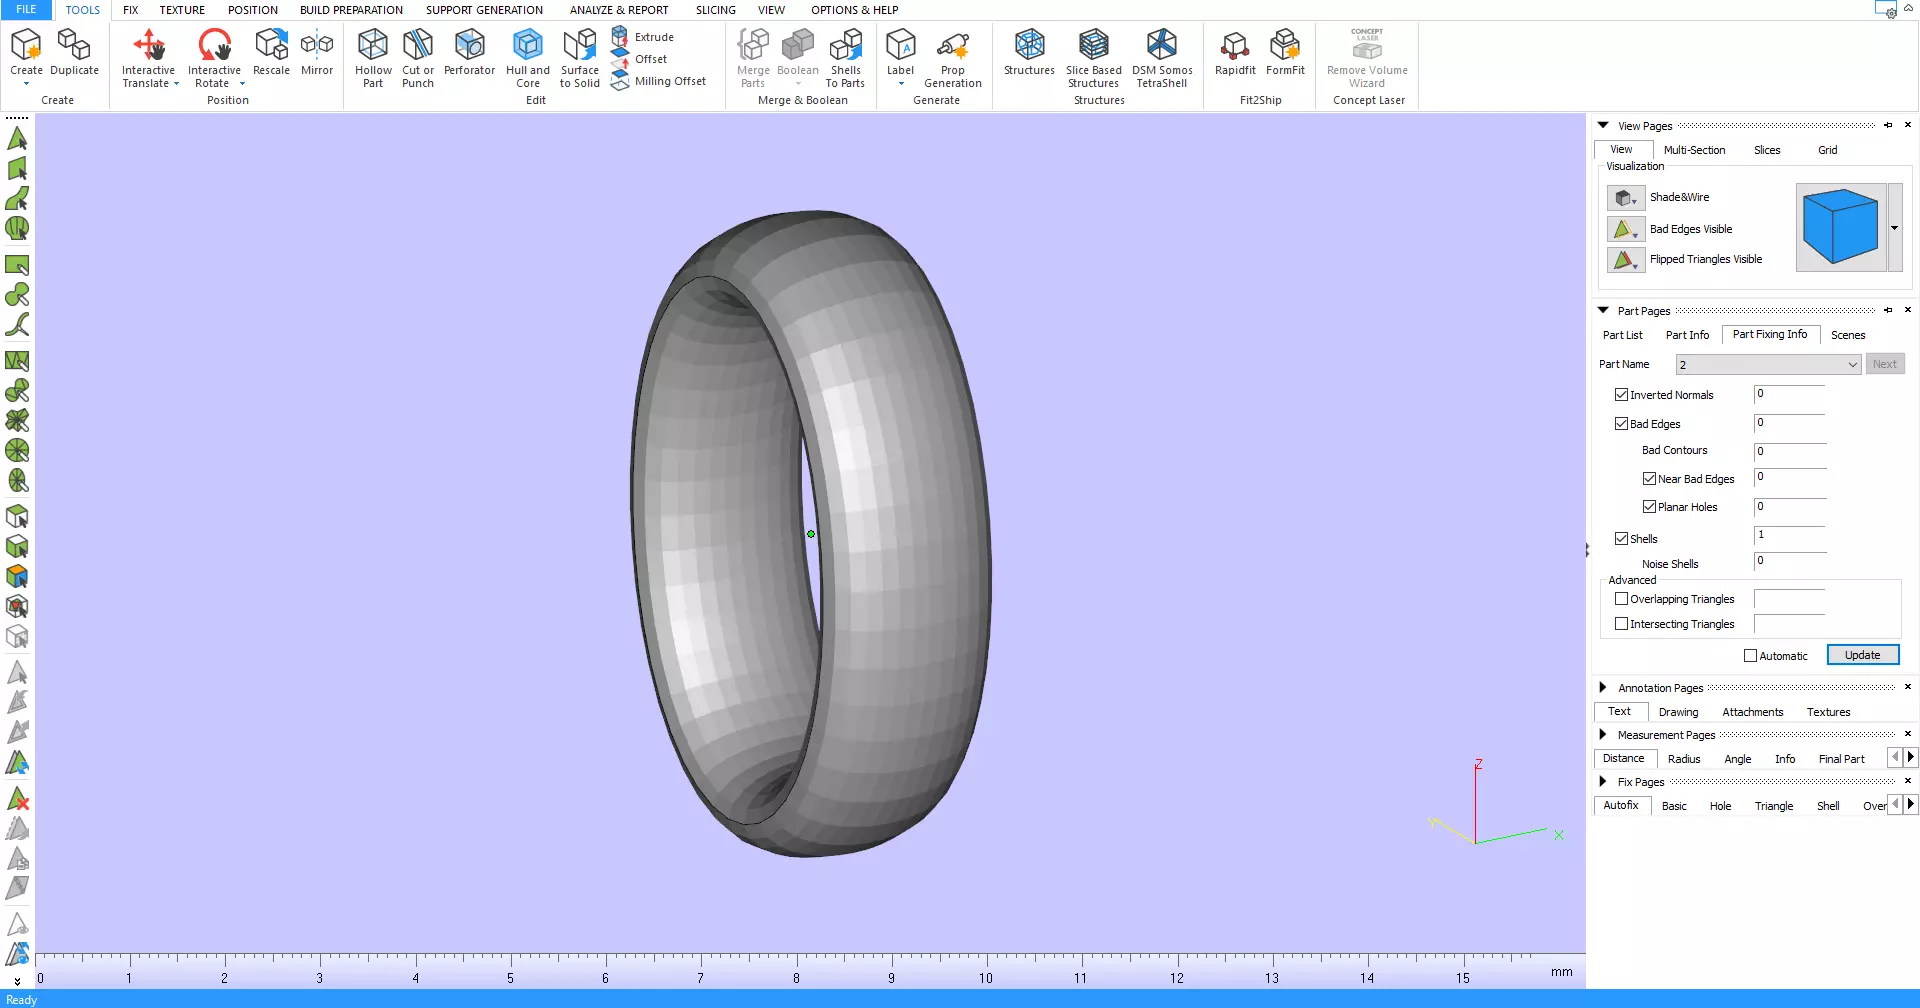Click the Offset tool
The height and width of the screenshot is (1008, 1920).
click(640, 59)
